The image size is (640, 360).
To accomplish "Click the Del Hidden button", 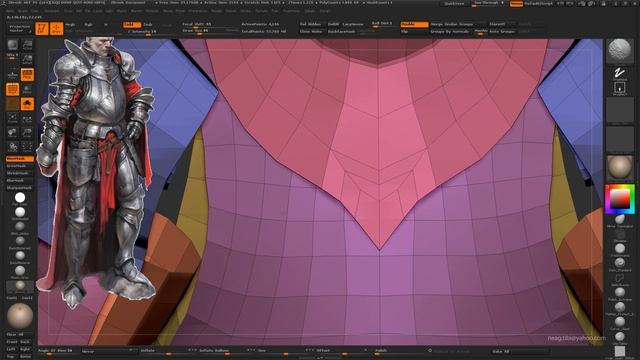I will (x=311, y=24).
